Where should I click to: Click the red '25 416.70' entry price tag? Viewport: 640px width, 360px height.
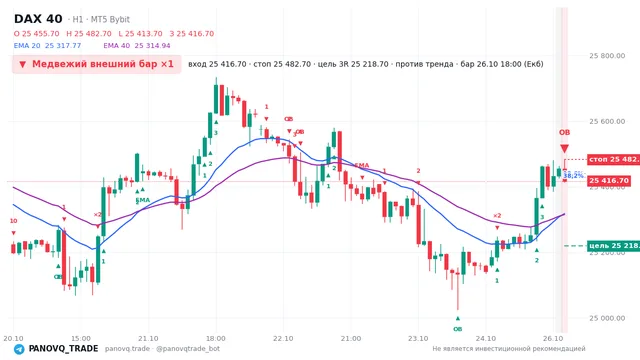coord(609,181)
